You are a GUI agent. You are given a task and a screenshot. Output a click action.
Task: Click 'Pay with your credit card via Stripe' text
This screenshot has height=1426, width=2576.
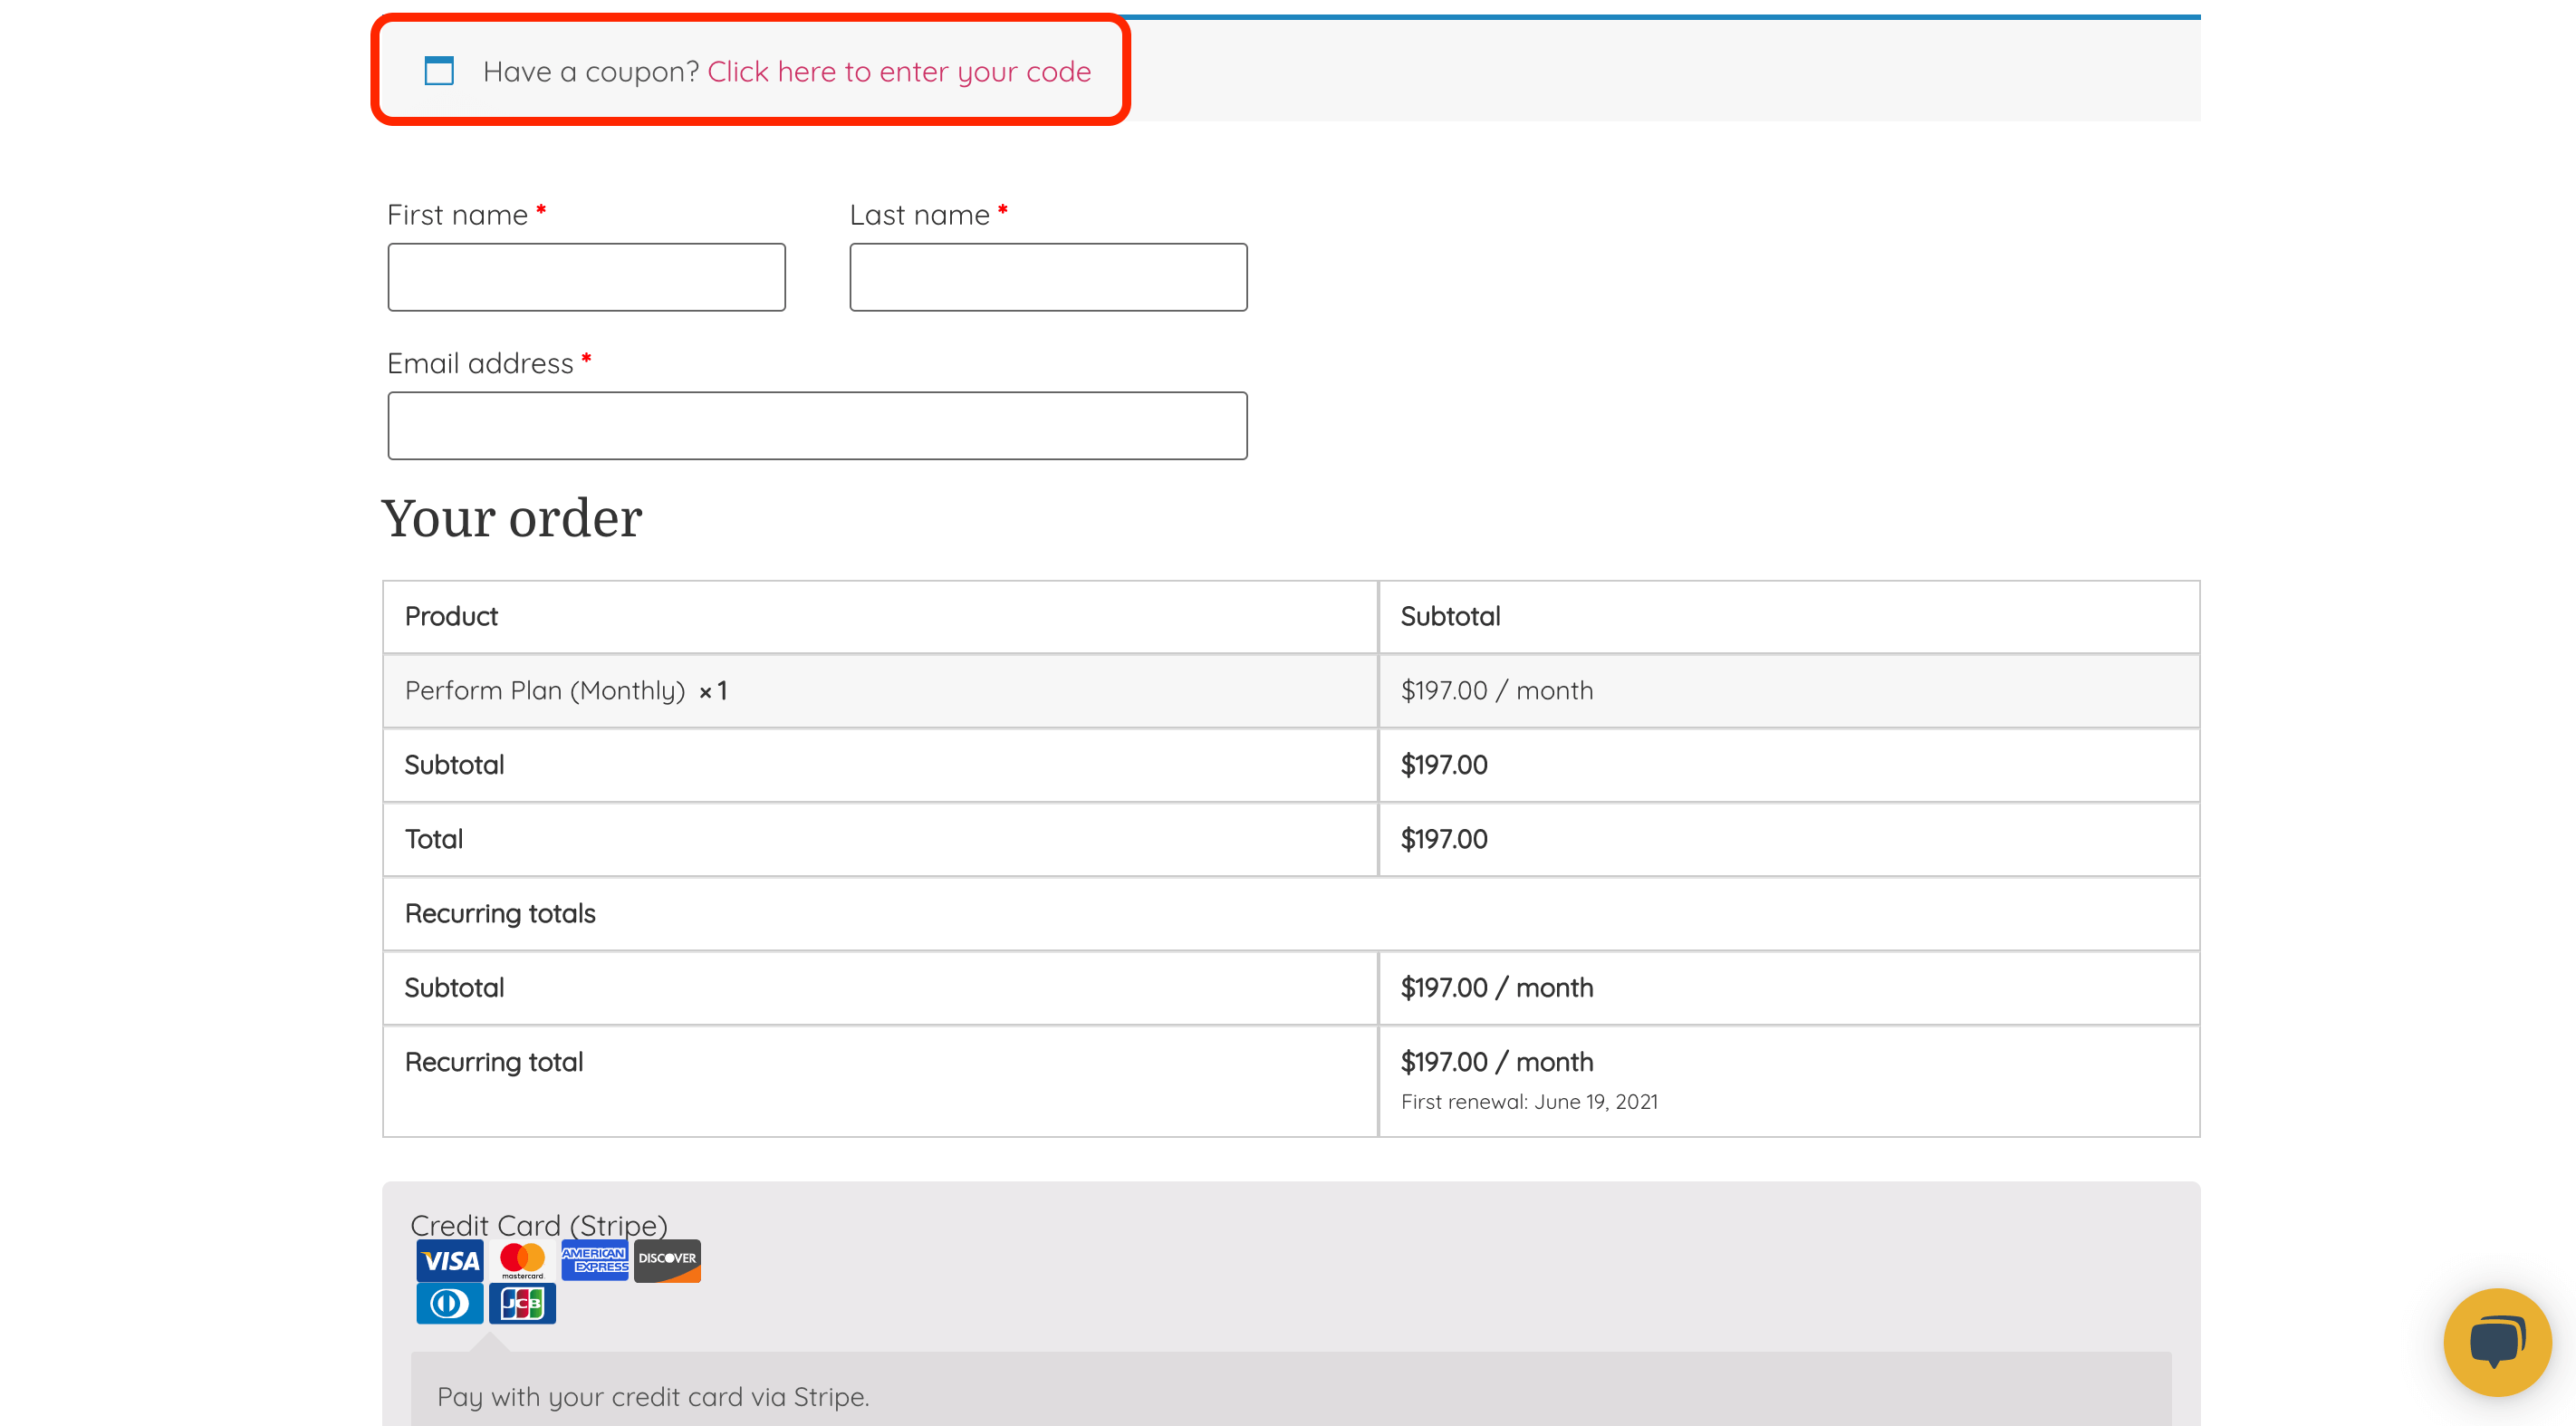pos(653,1396)
